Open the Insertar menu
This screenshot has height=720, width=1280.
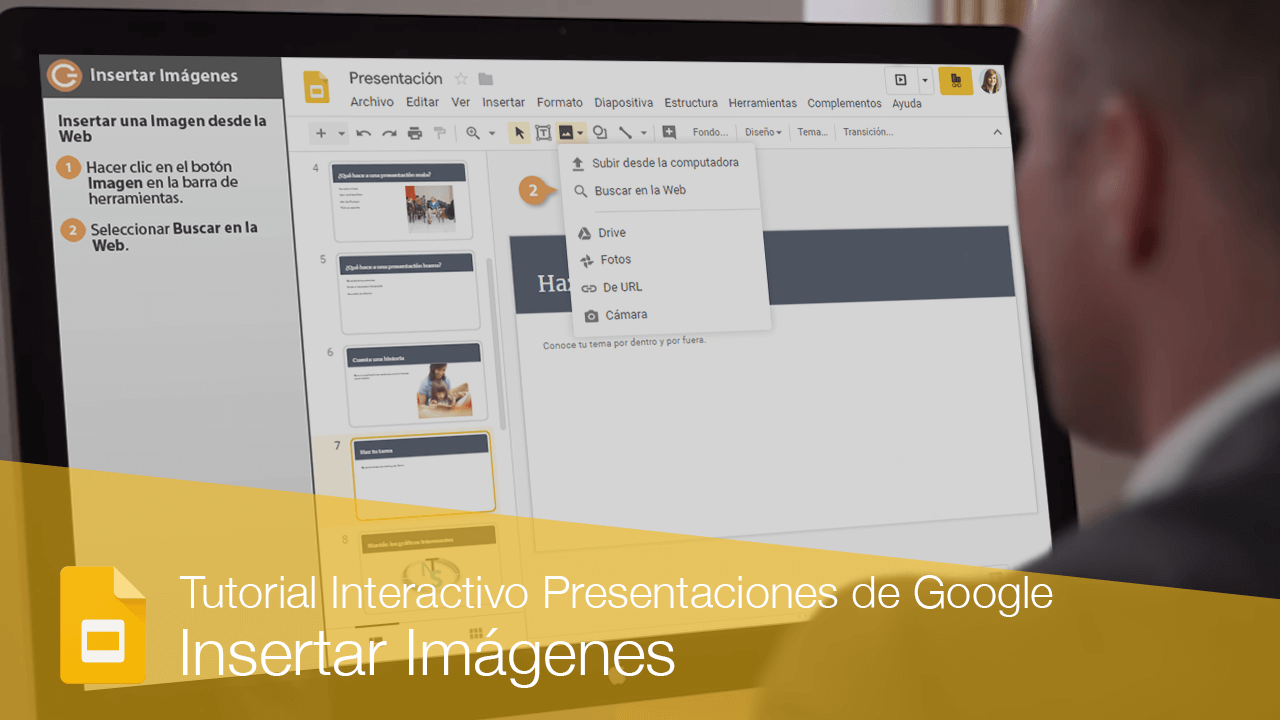pyautogui.click(x=503, y=102)
